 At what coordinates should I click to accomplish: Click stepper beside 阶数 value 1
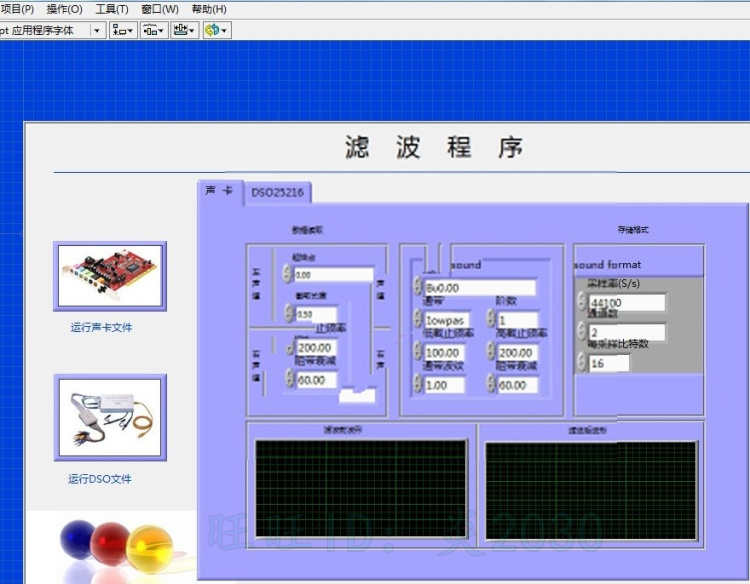pyautogui.click(x=491, y=320)
